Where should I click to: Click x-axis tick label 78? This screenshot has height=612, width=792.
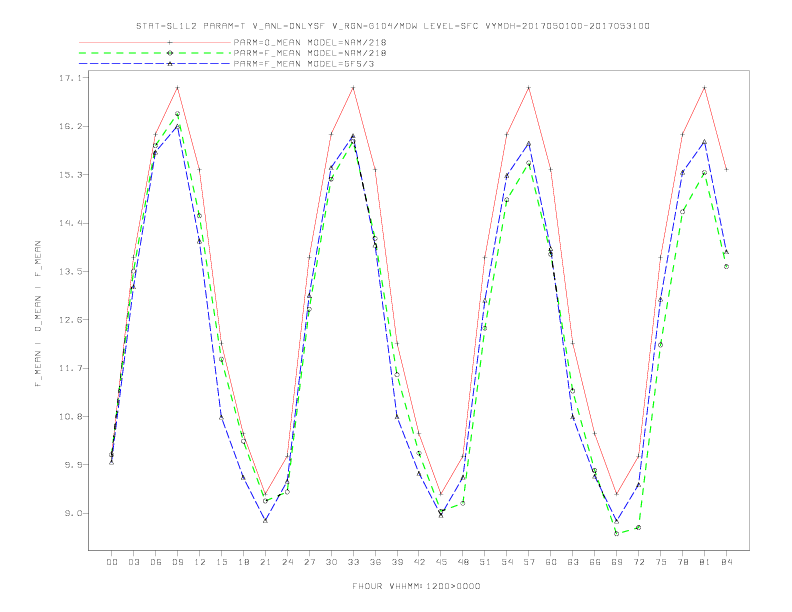tap(683, 562)
